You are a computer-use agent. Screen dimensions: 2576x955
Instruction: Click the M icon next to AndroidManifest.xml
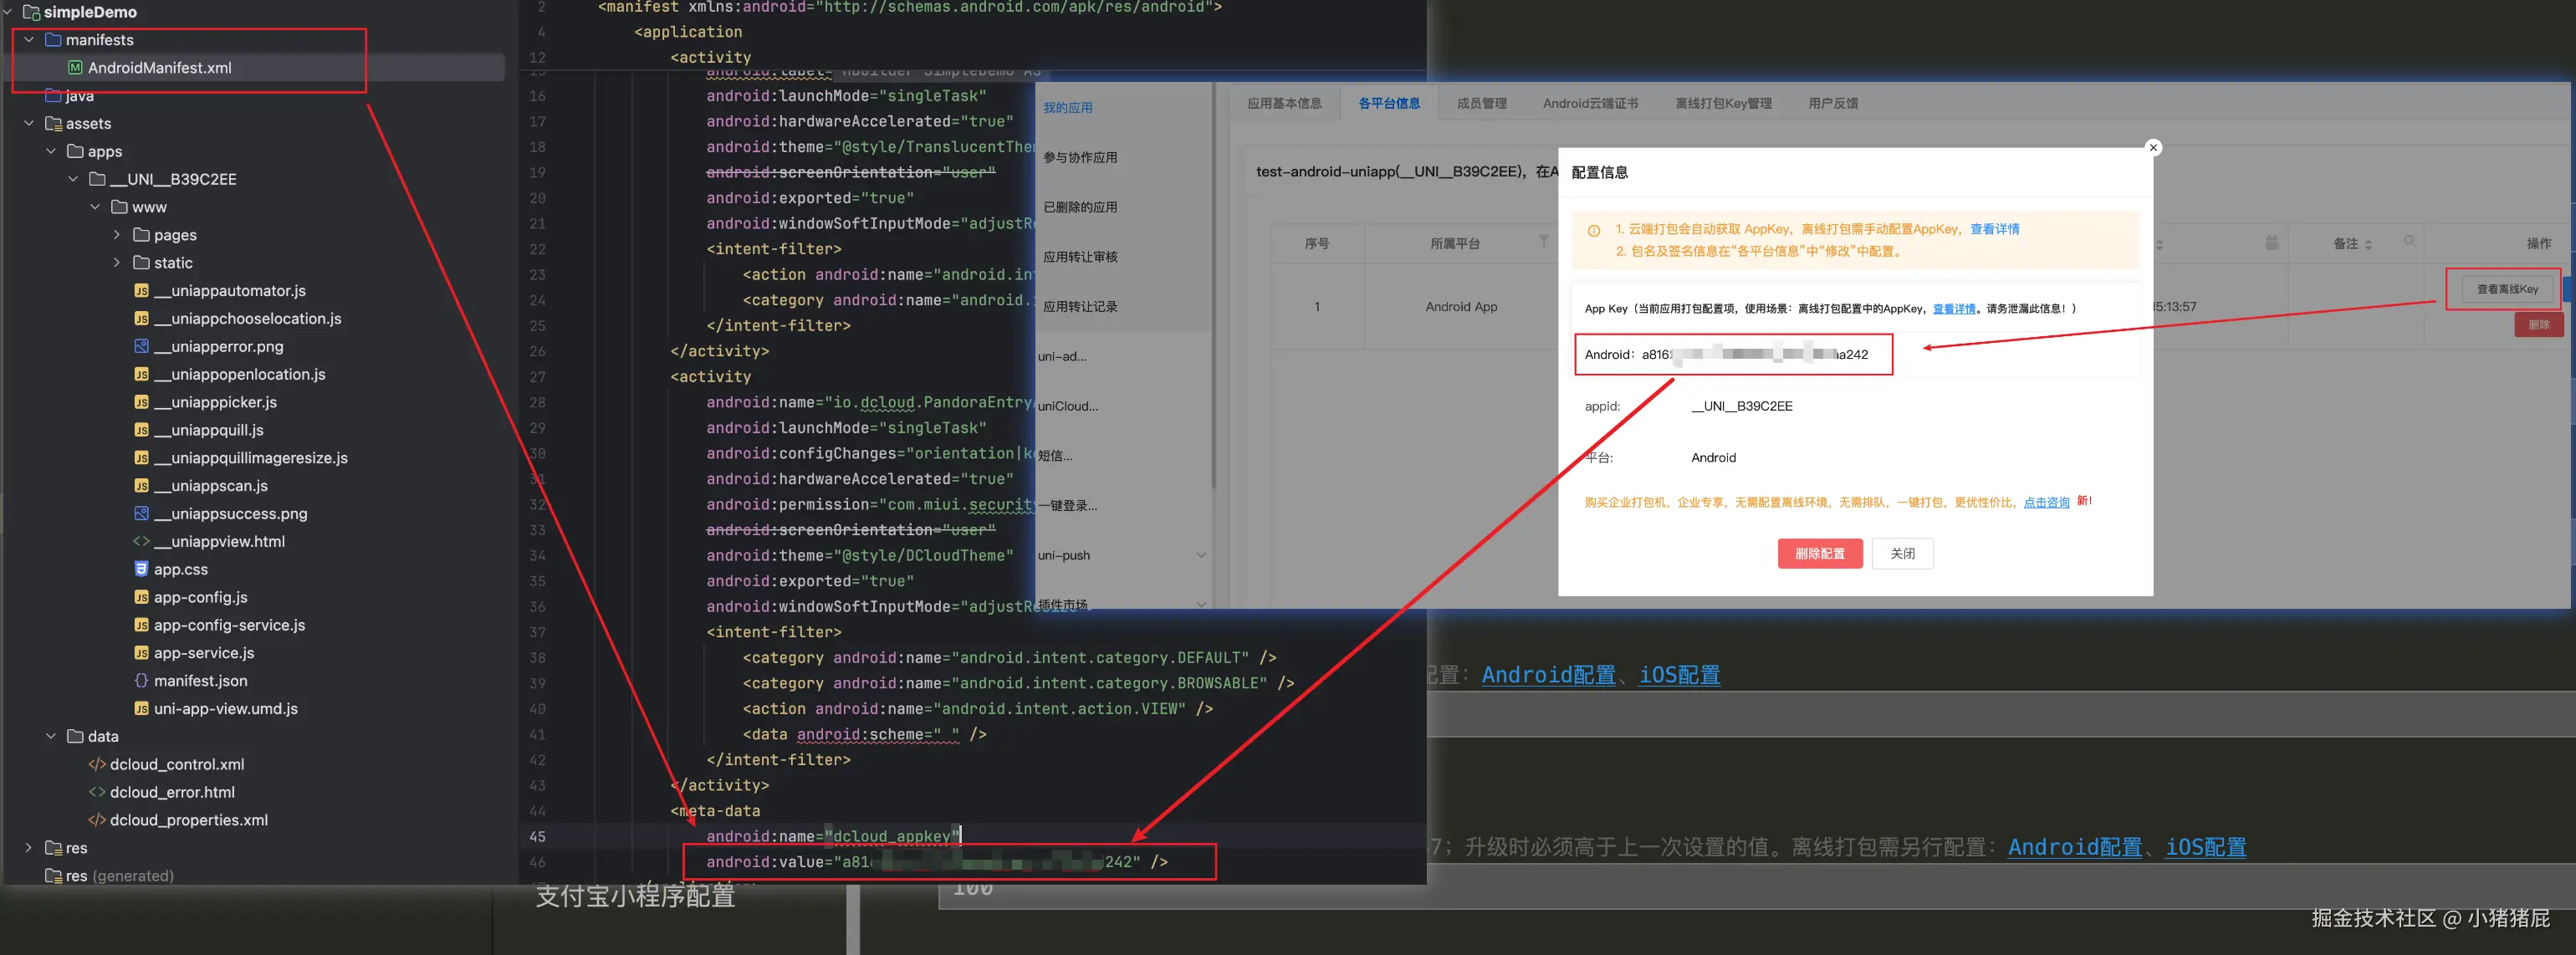pyautogui.click(x=75, y=67)
